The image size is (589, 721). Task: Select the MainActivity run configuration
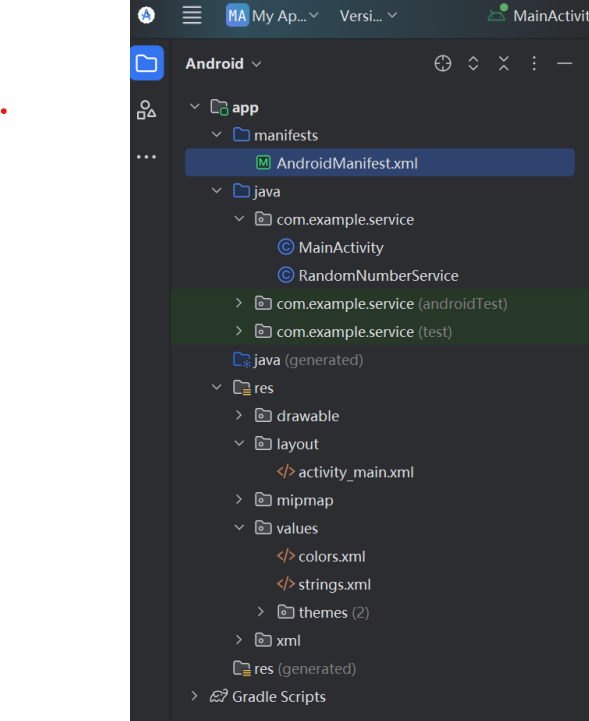pos(538,16)
